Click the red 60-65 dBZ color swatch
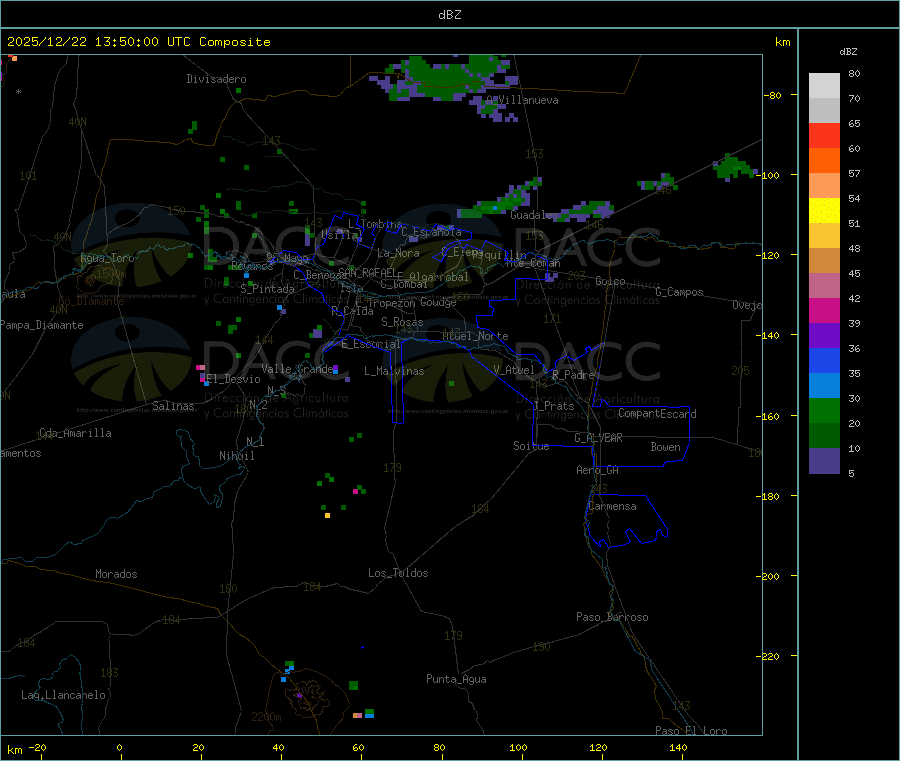Viewport: 900px width, 761px height. [x=824, y=136]
